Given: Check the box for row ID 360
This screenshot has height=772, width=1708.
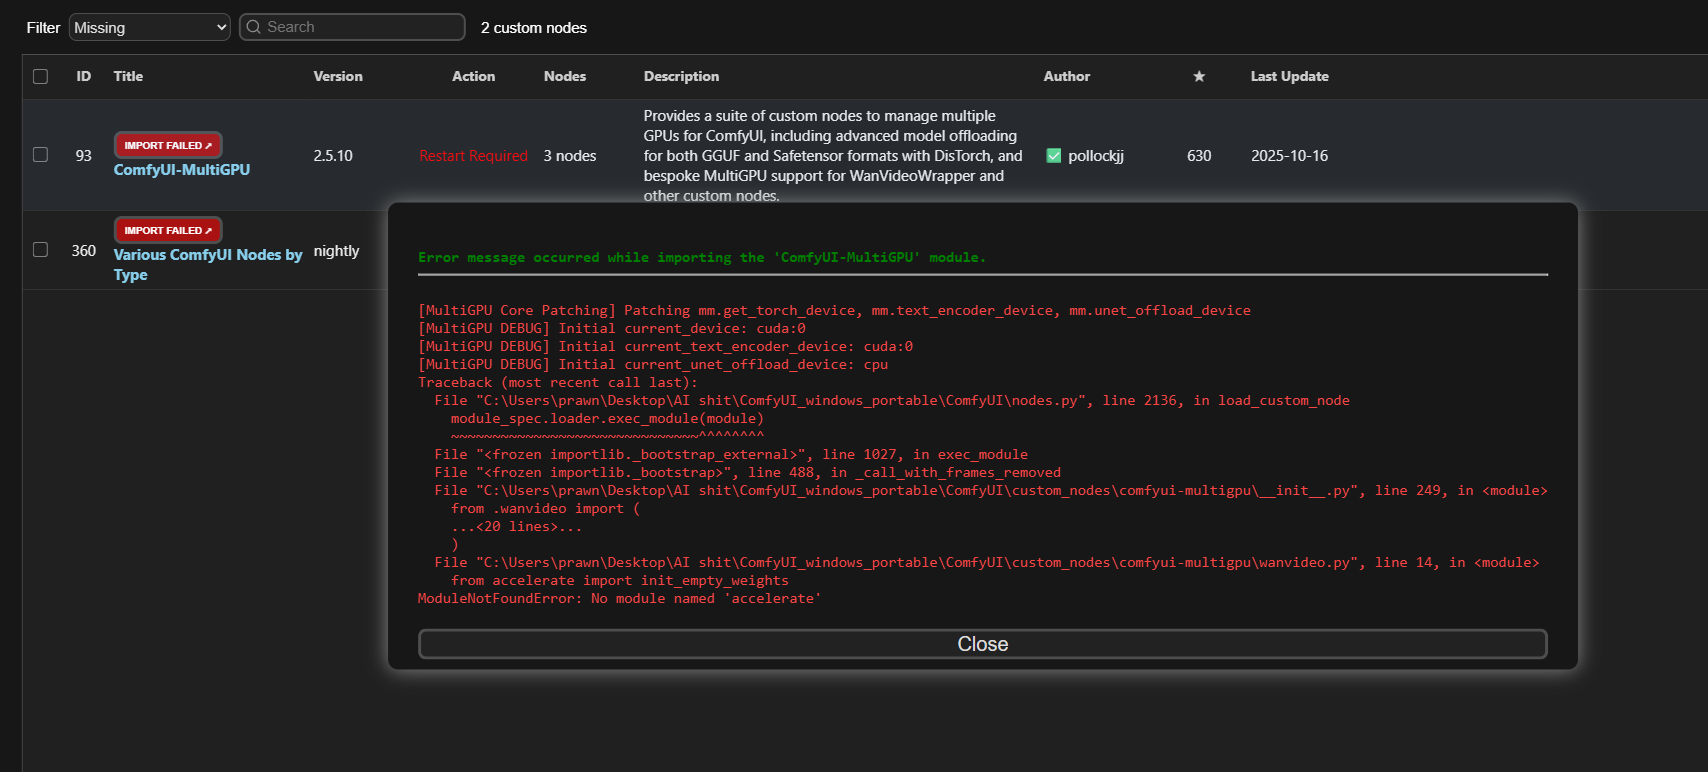Looking at the screenshot, I should [x=40, y=250].
